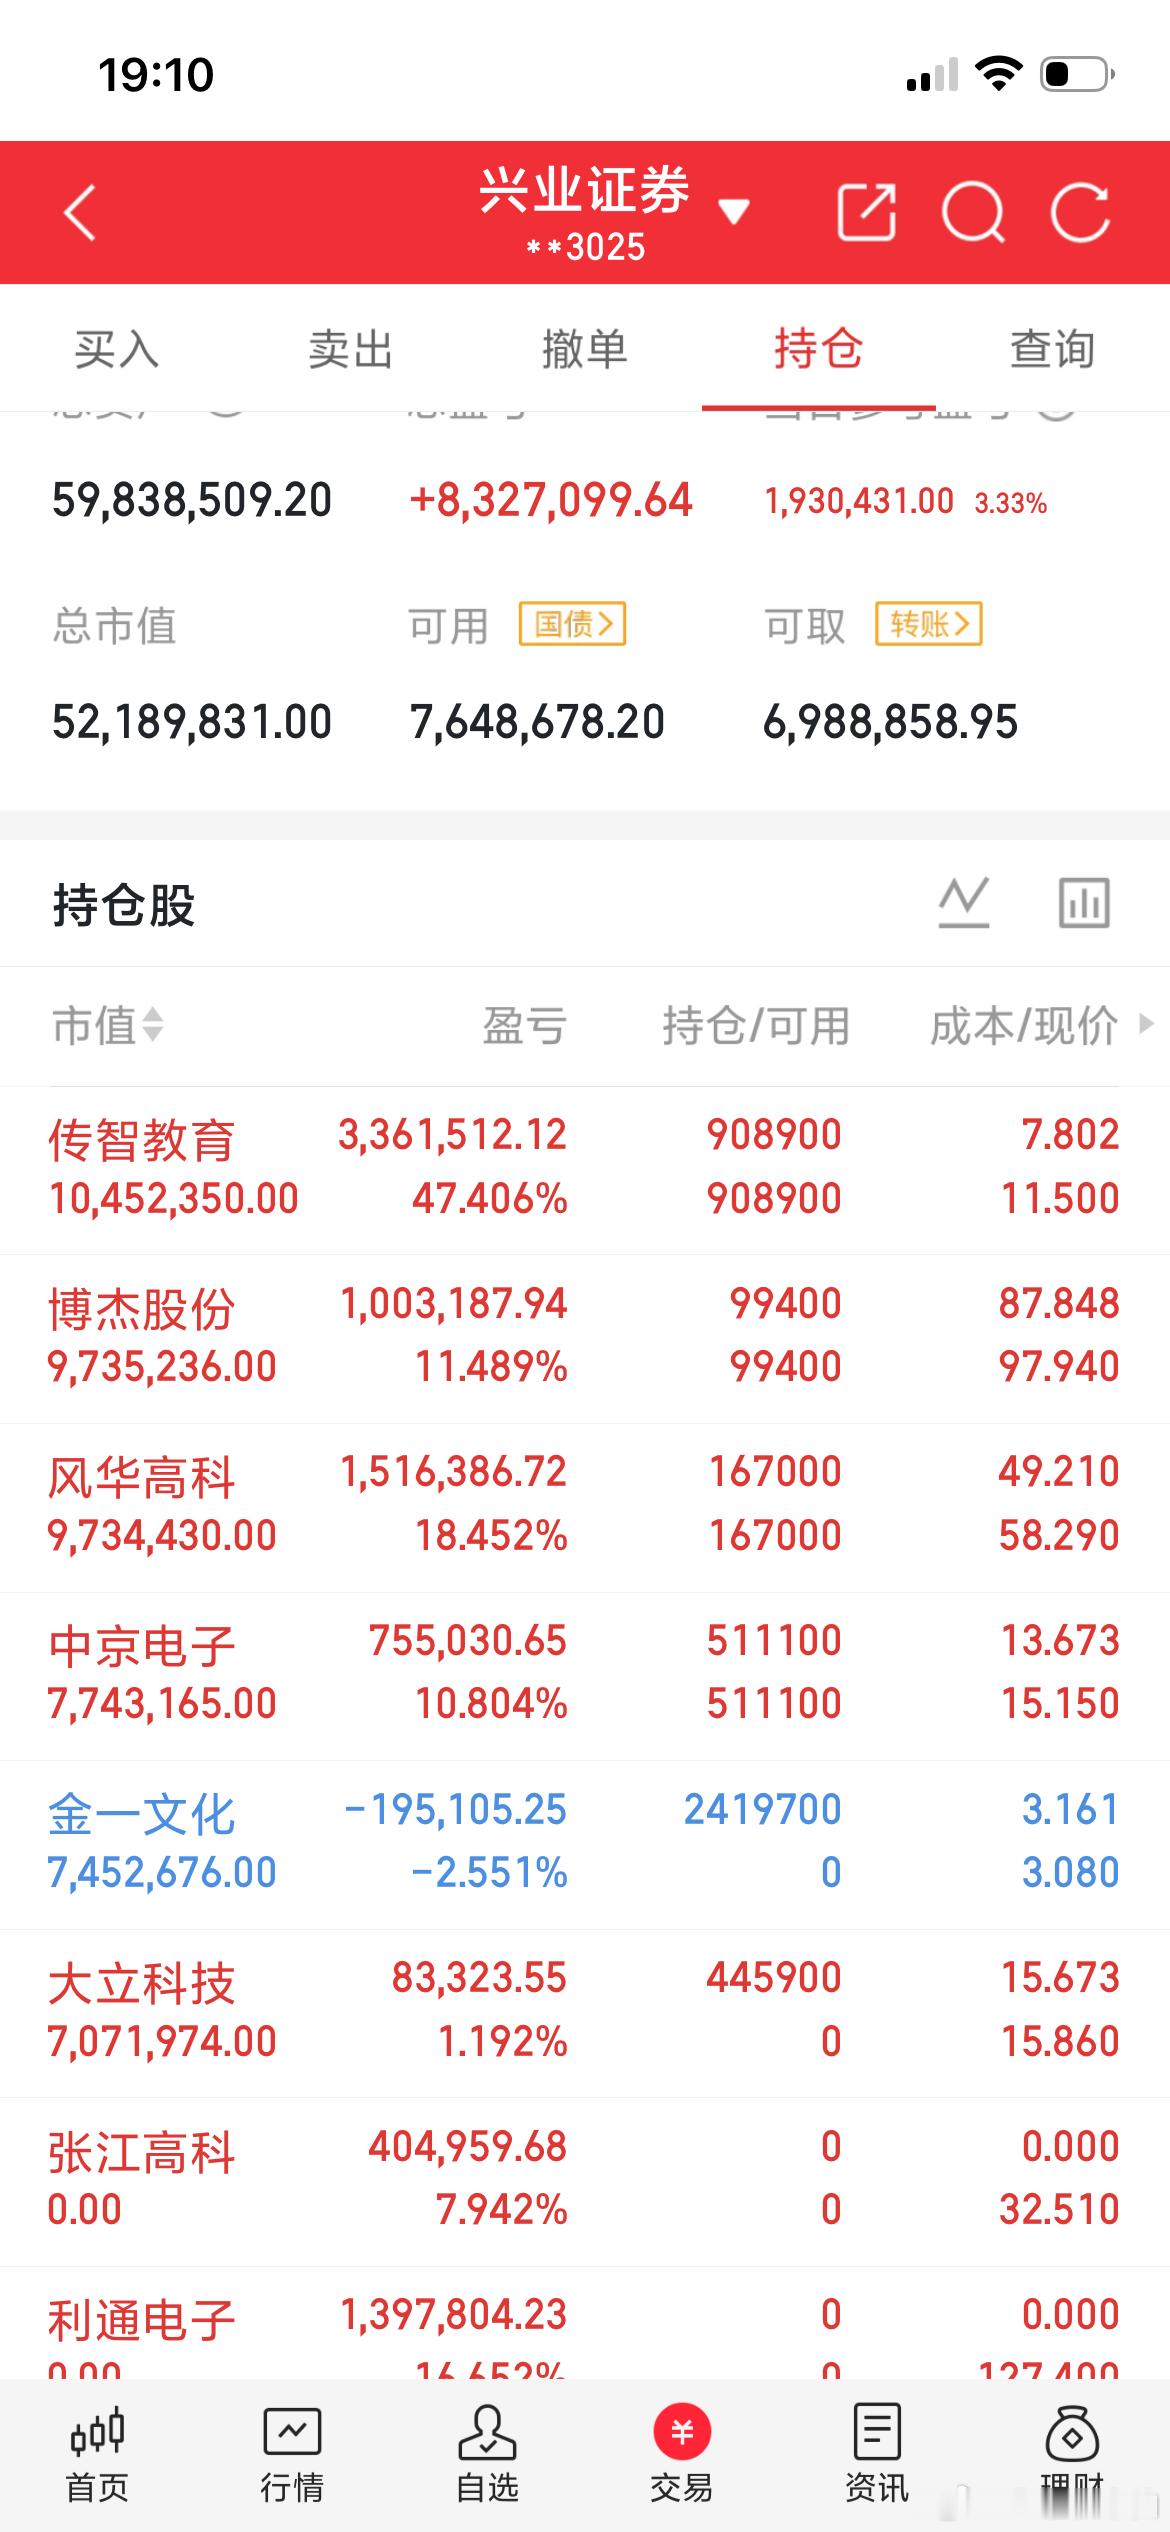Open the 大立科技 holding row
1170x2532 pixels.
585,2013
